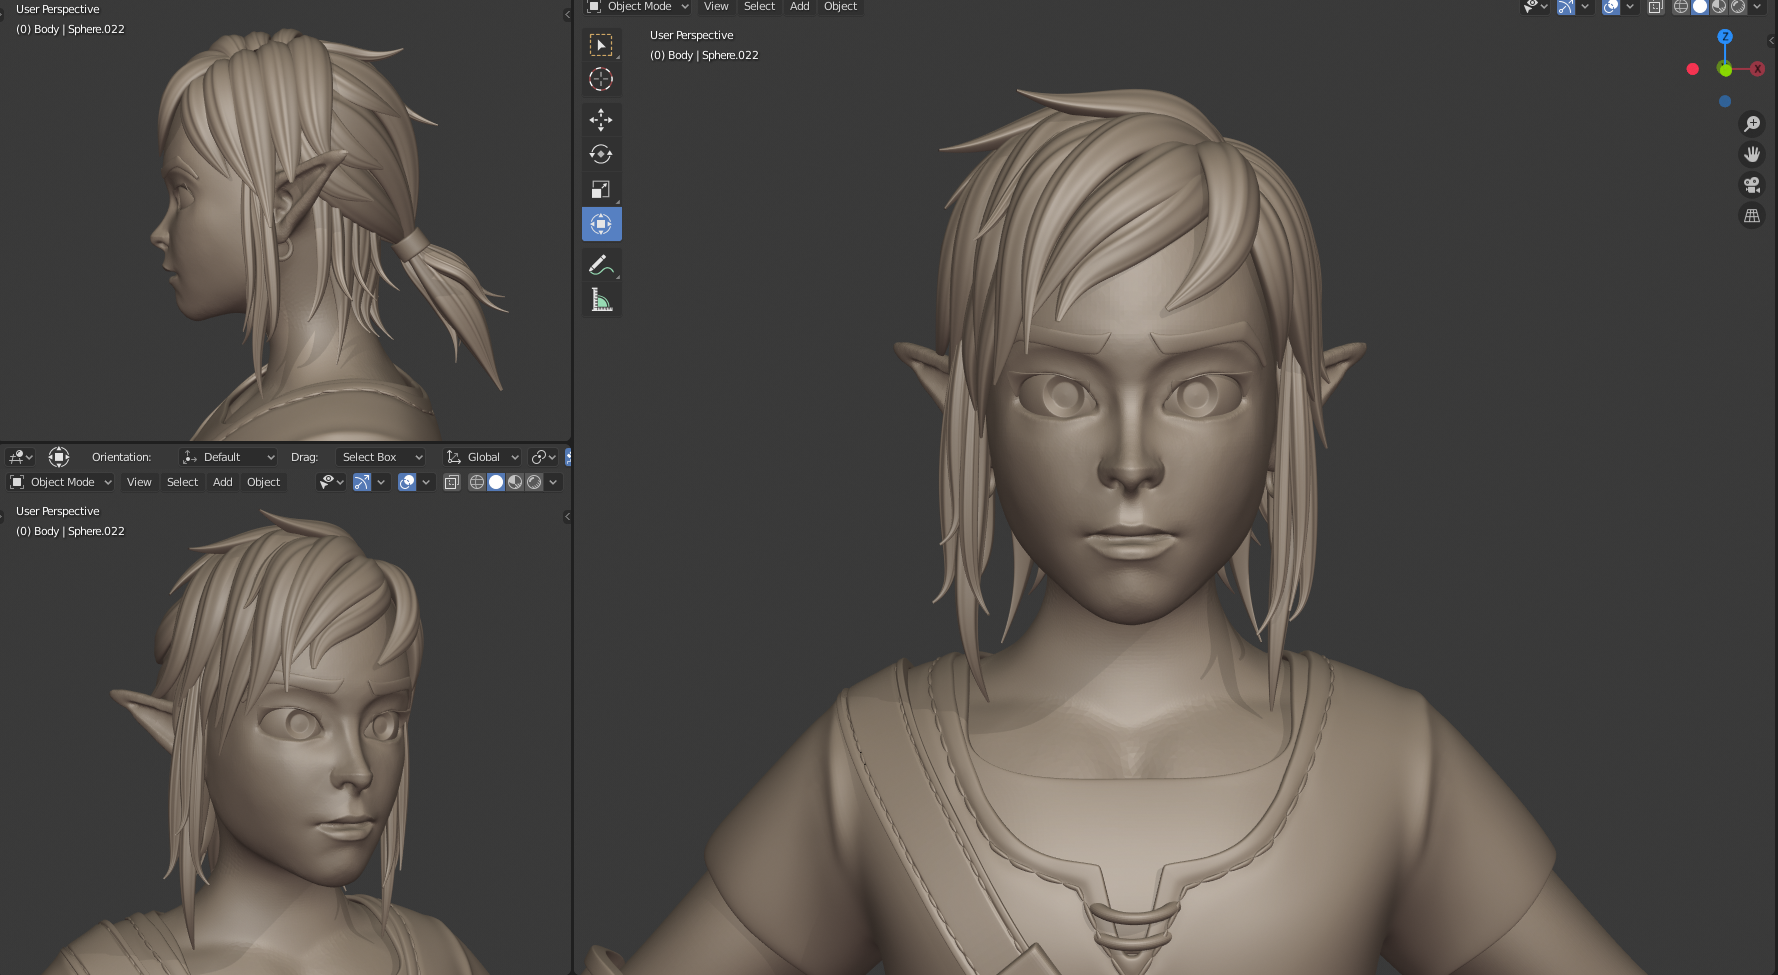Open the Object menu in the main viewport header

[x=841, y=7]
